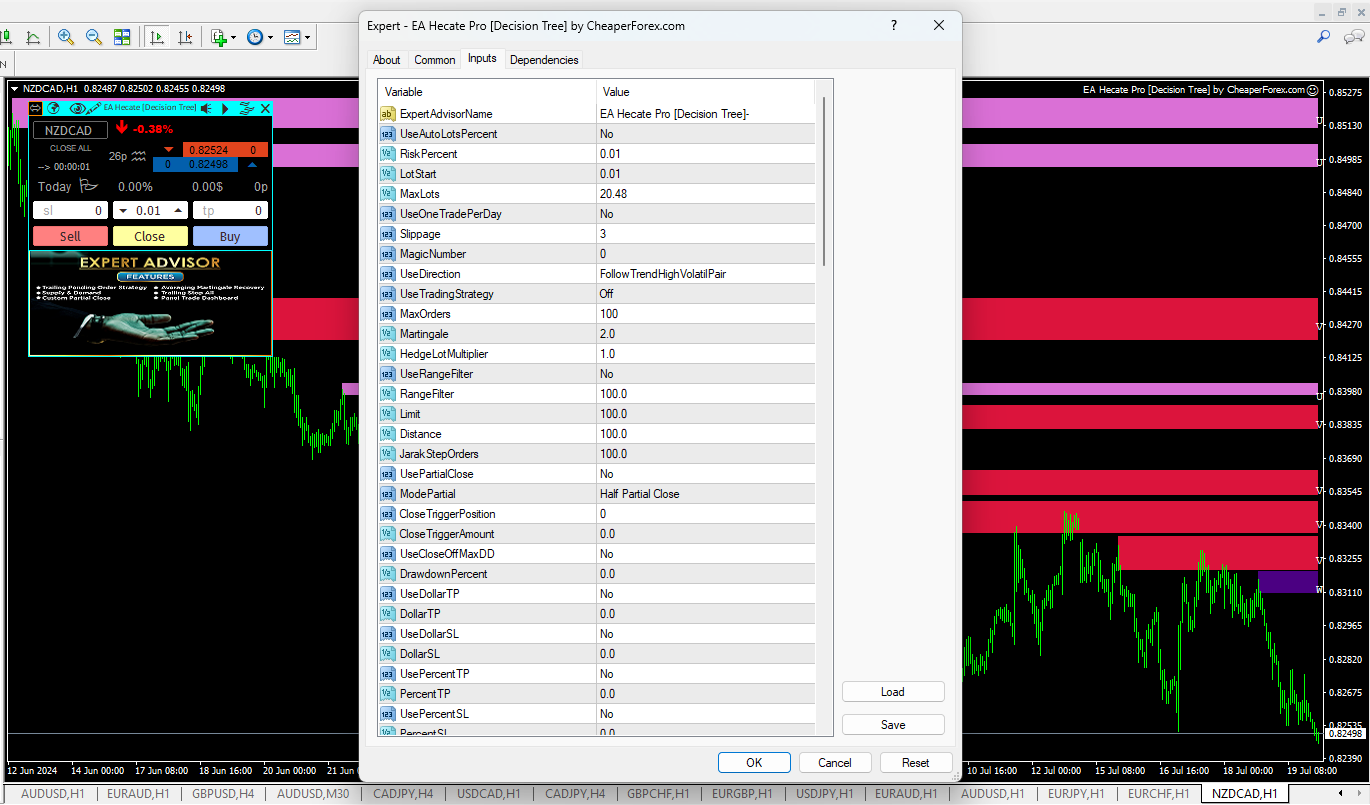Open the search magnifier at top right
Screen dimensions: 1370x805
1324,36
